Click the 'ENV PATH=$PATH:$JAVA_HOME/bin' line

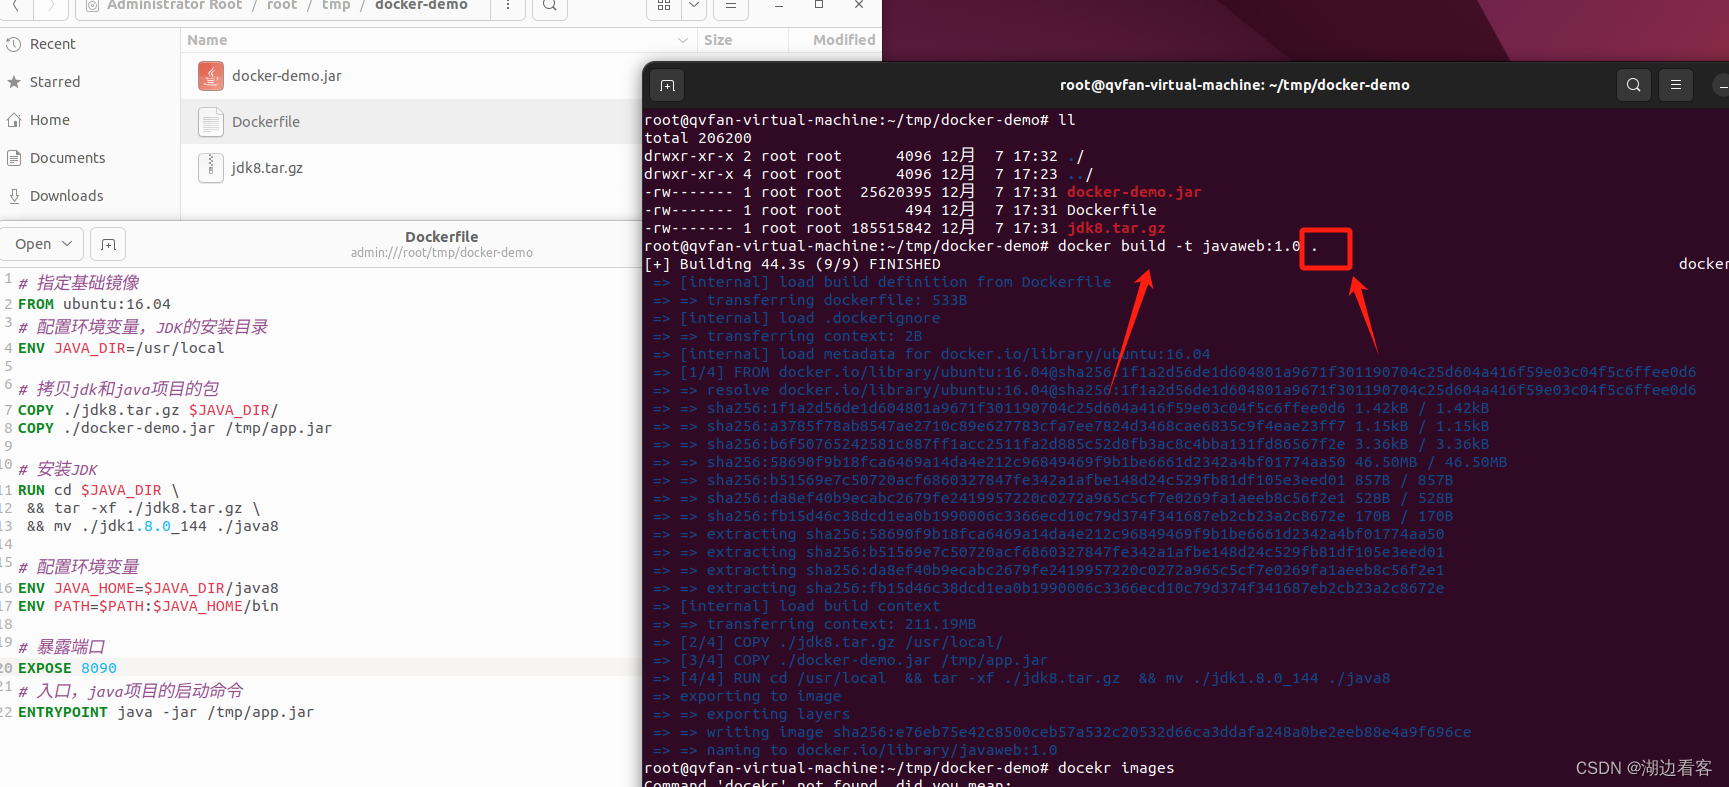pos(148,606)
